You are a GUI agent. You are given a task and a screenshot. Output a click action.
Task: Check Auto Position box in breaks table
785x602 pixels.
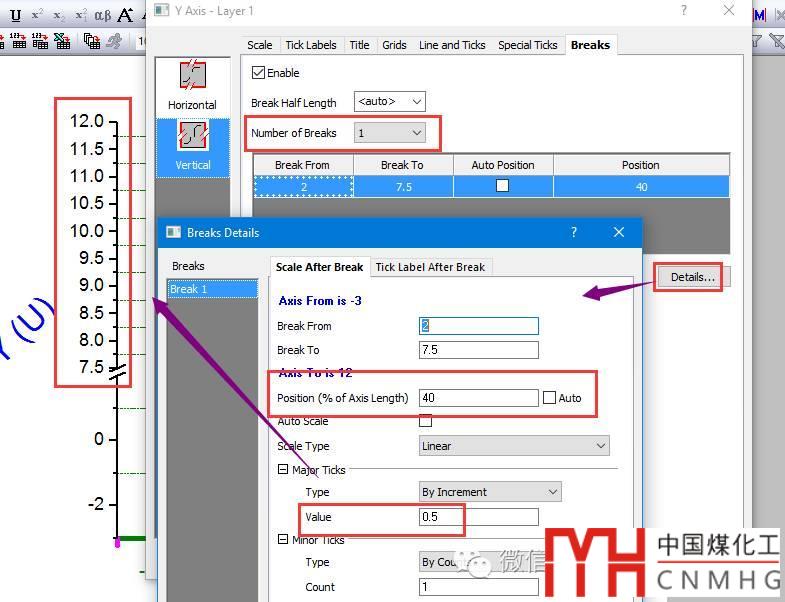[502, 186]
